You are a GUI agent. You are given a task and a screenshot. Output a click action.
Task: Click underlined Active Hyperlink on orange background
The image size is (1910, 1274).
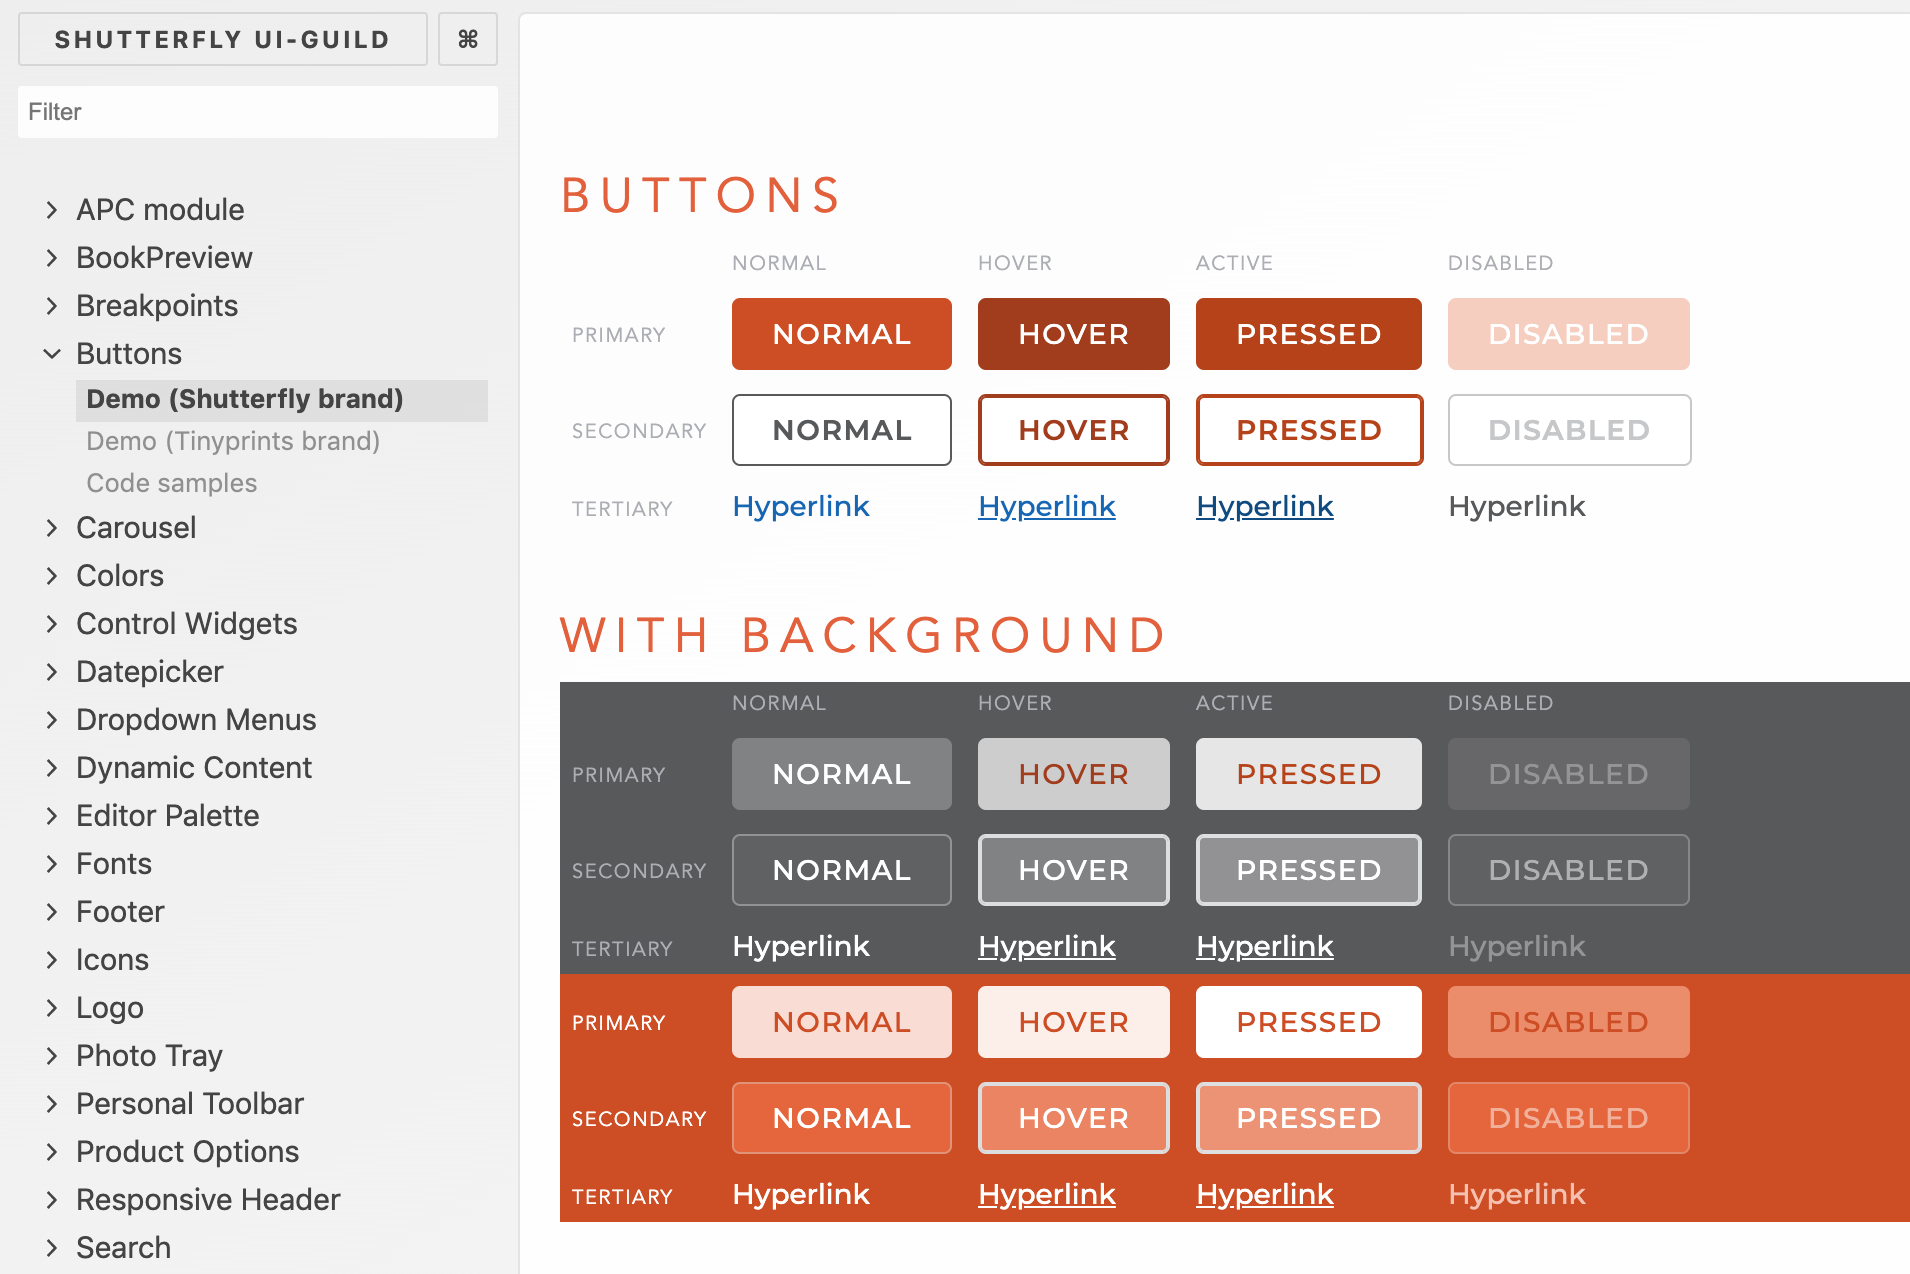pyautogui.click(x=1265, y=1195)
